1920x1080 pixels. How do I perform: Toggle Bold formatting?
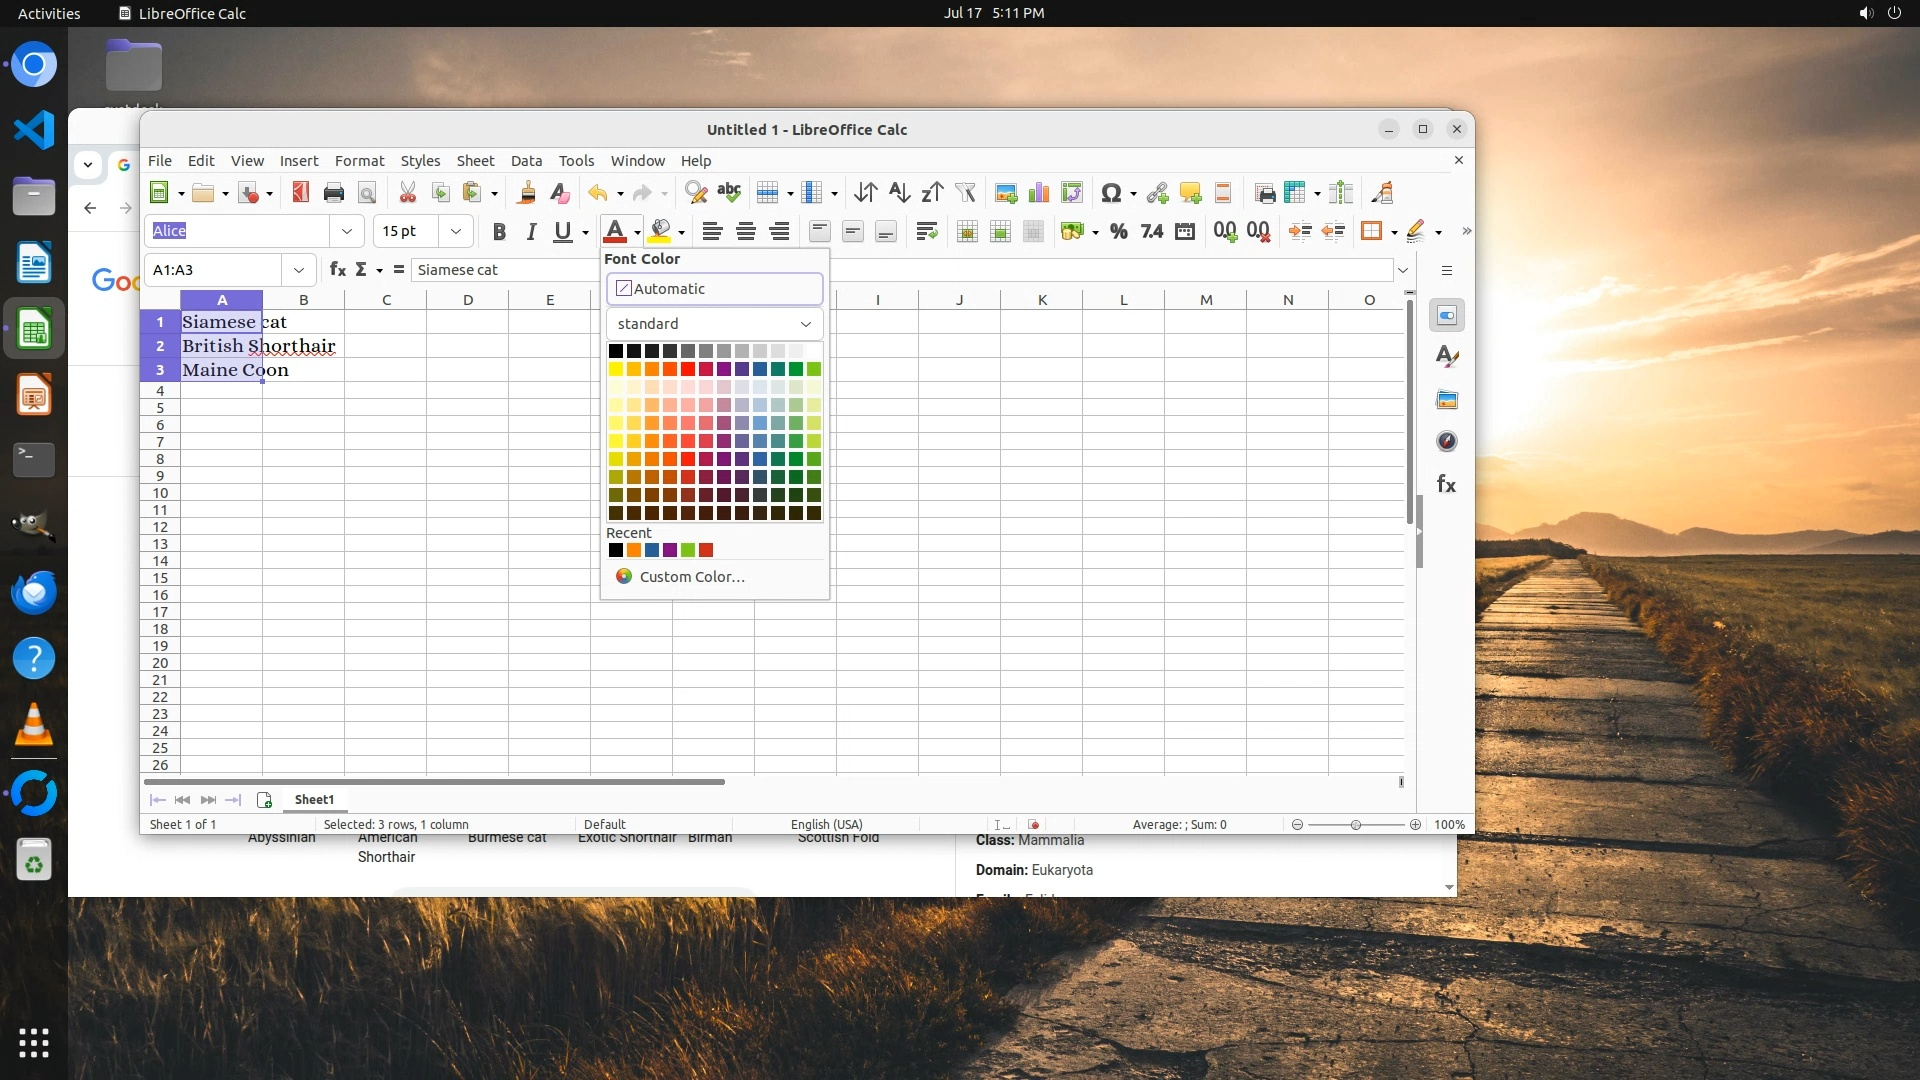click(499, 232)
